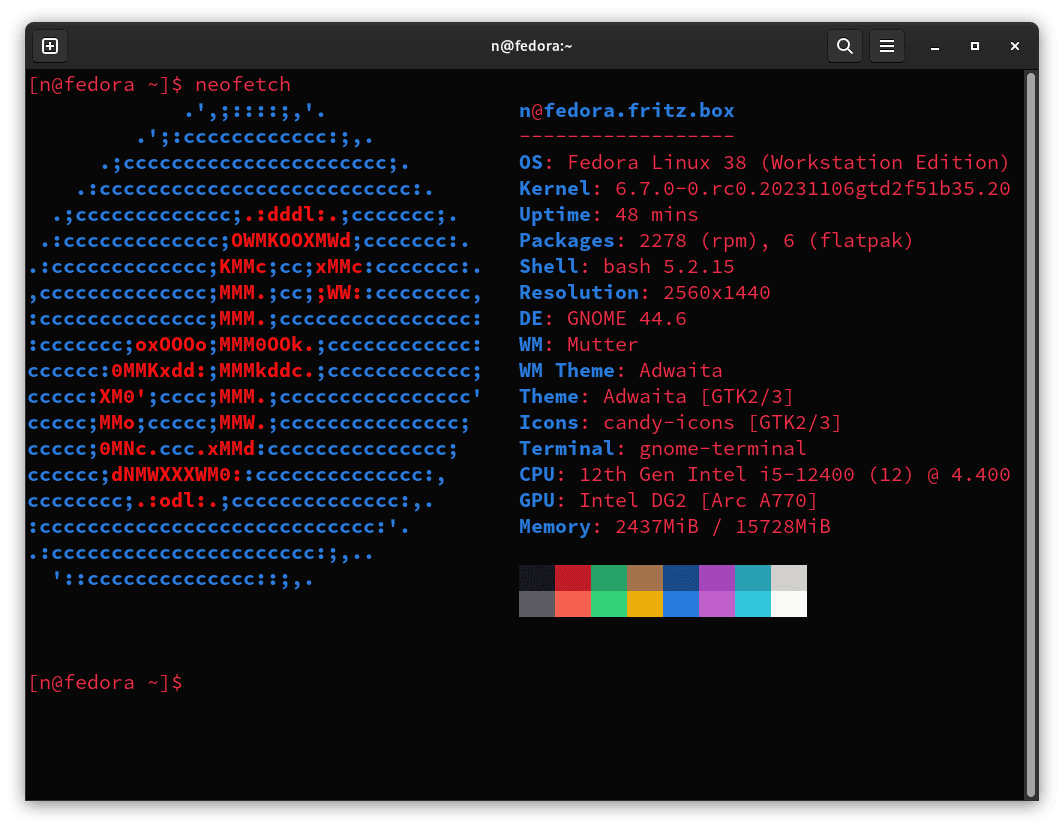This screenshot has width=1064, height=829.
Task: Click the Shell bash 5.2.15 line
Action: click(x=626, y=267)
